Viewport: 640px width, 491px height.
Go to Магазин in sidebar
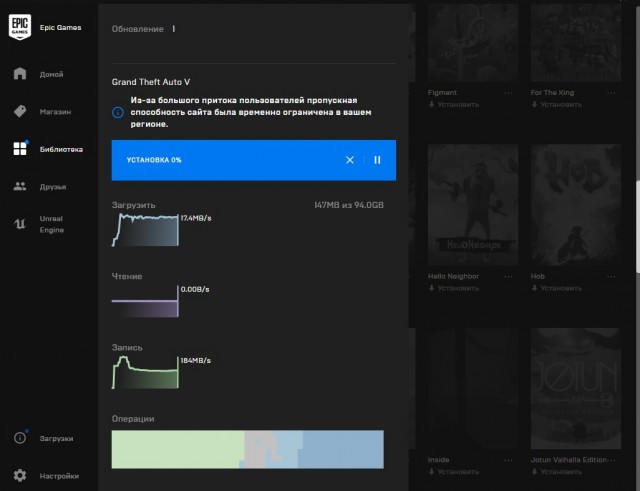click(55, 111)
